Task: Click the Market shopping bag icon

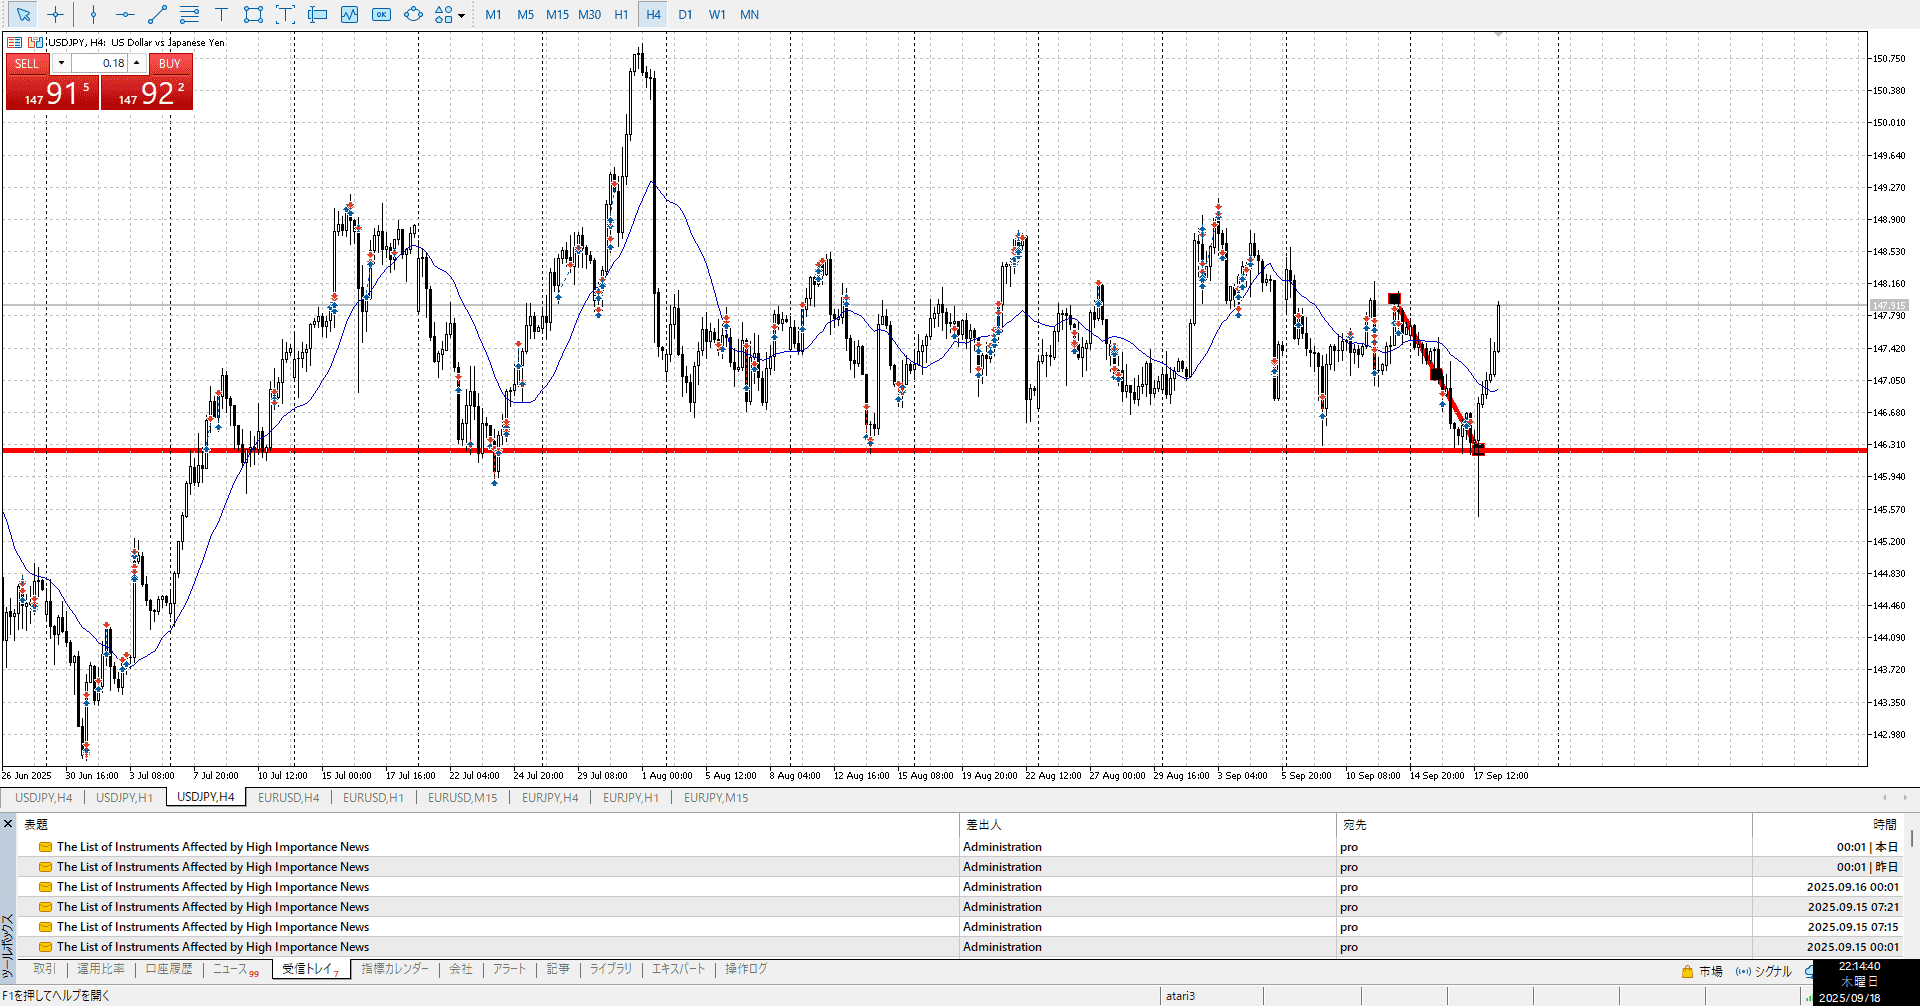Action: tap(1688, 971)
